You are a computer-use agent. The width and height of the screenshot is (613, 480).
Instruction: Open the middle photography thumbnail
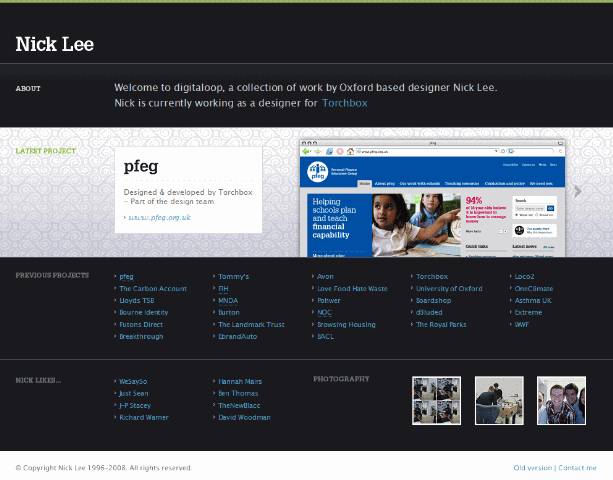499,401
